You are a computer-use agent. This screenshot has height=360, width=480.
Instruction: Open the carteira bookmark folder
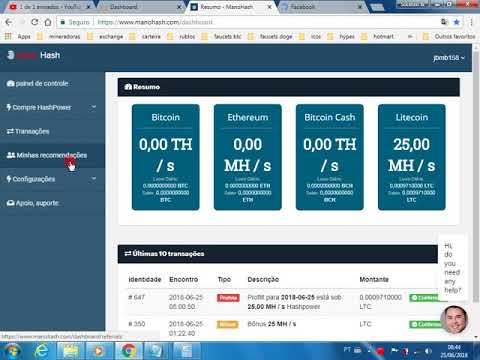click(145, 36)
